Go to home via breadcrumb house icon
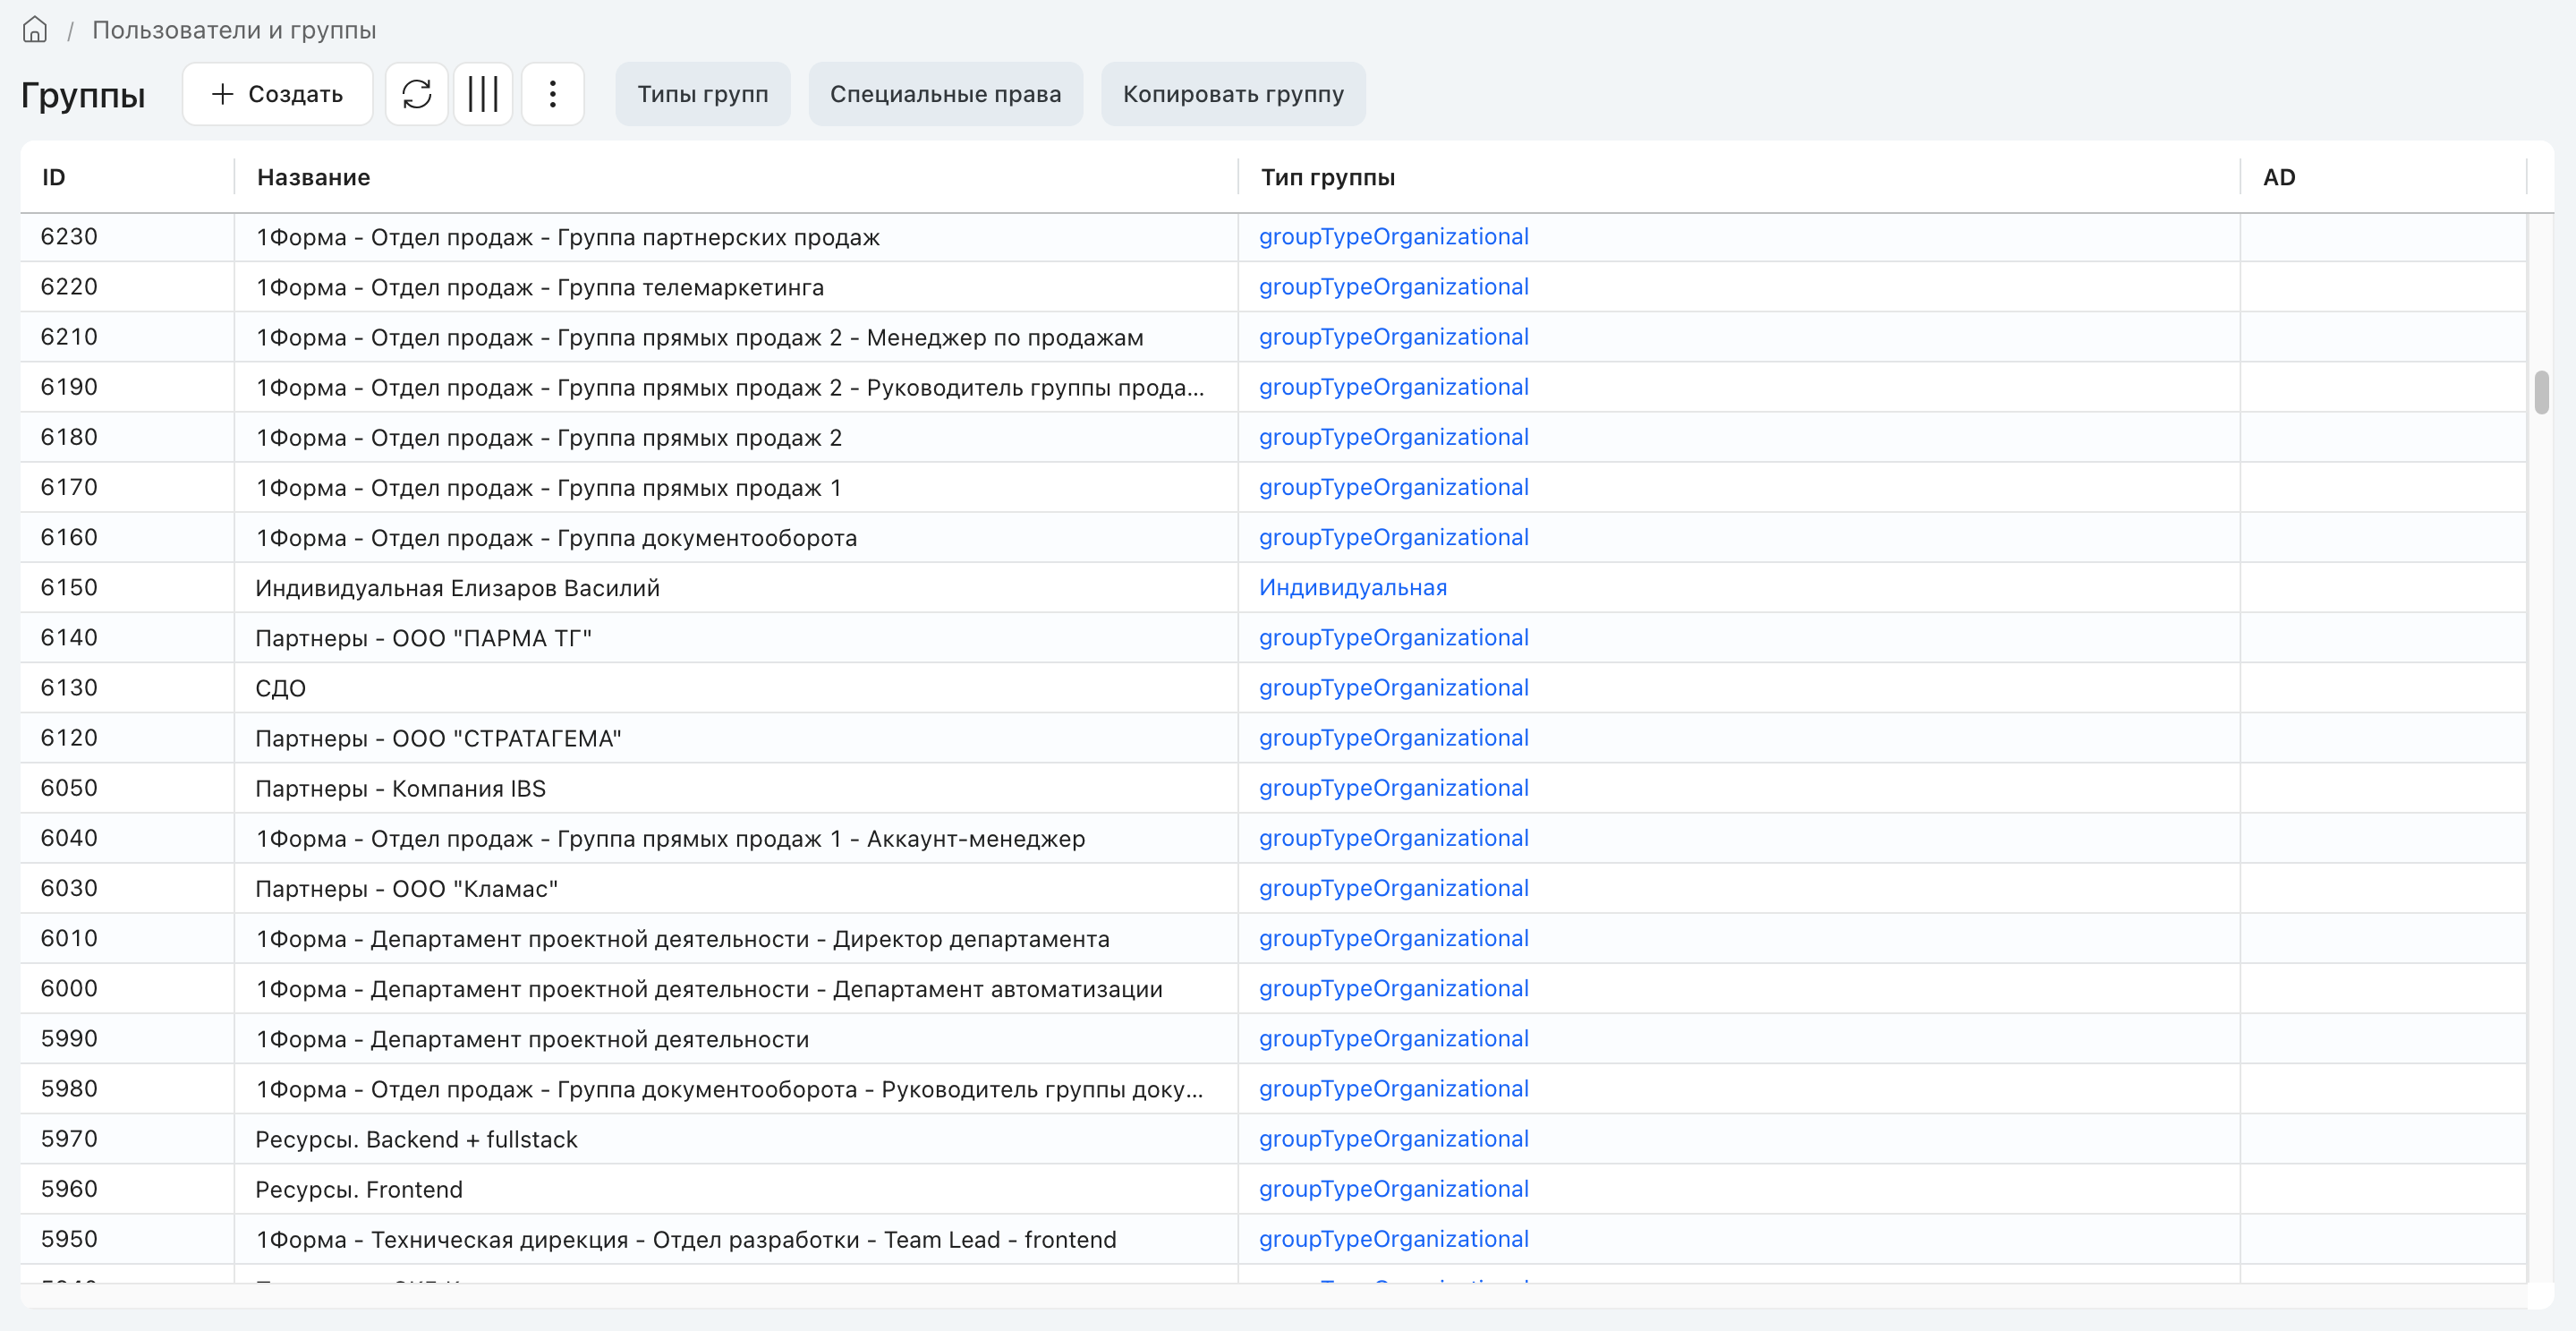Screen dimensions: 2576x1331 pos(35,30)
